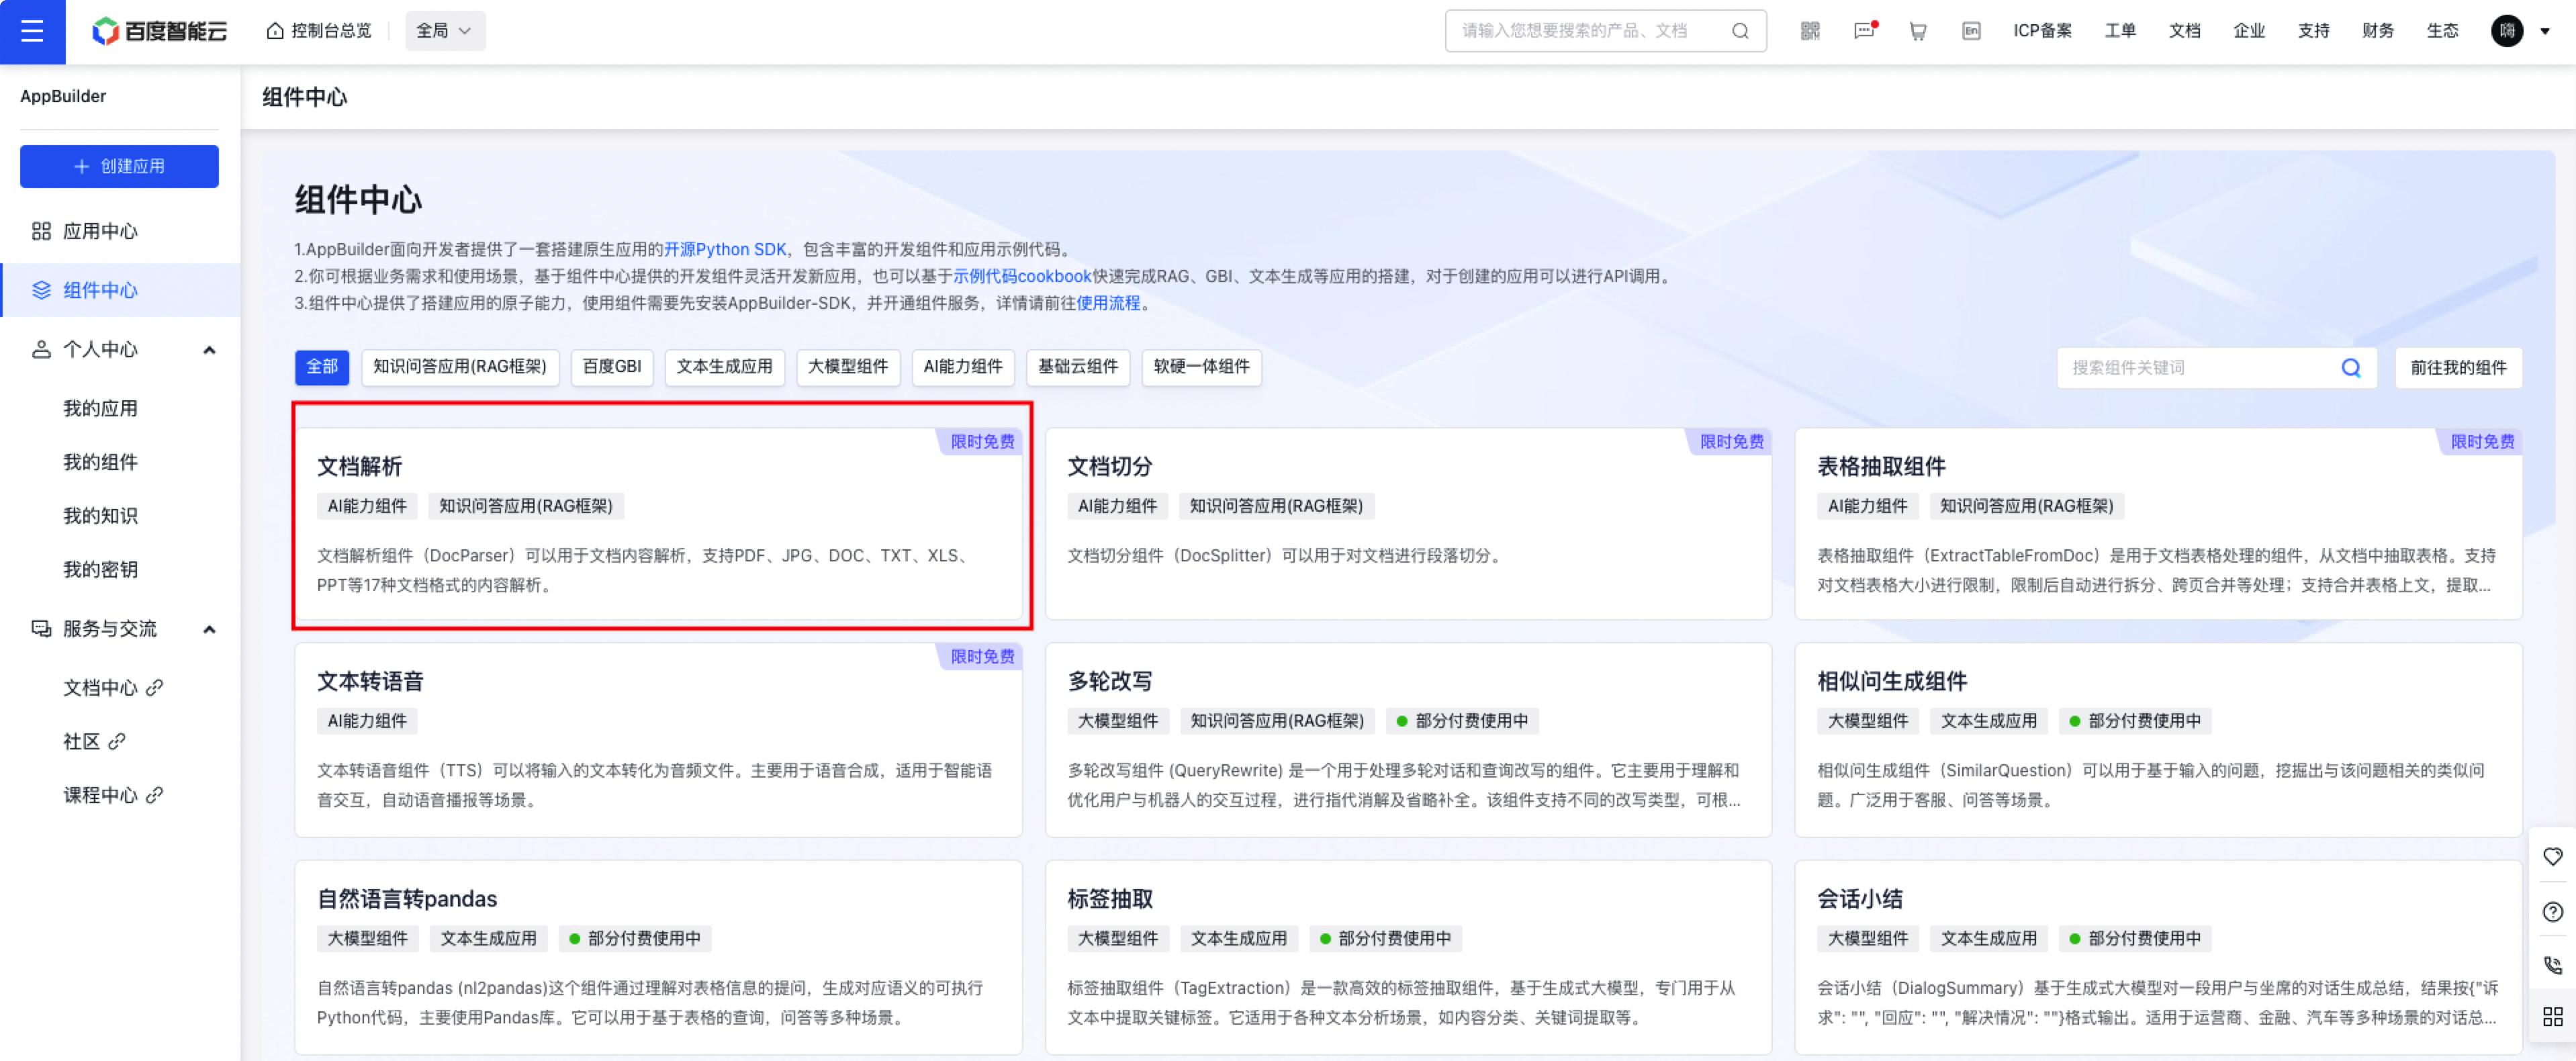This screenshot has height=1061, width=2576.
Task: Click the heart feedback floating icon
Action: 2552,857
